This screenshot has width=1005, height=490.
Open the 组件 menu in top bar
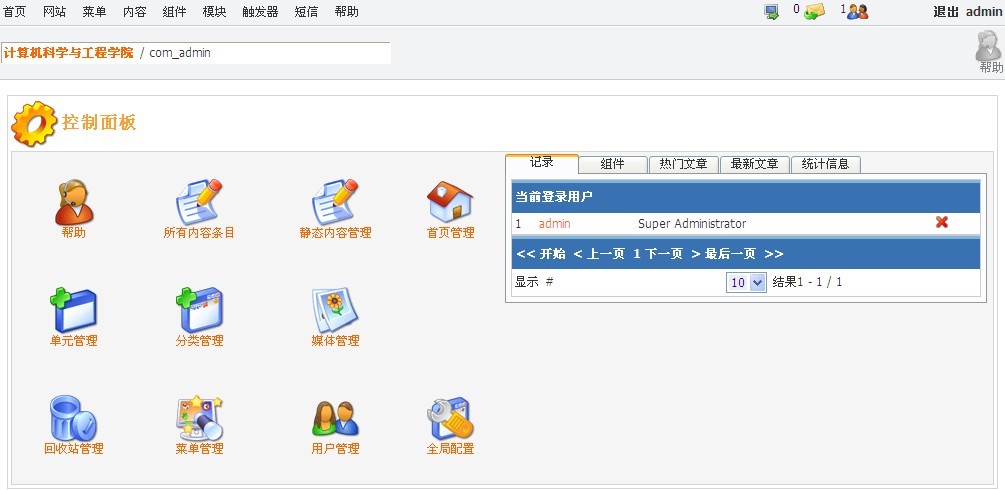click(x=174, y=12)
